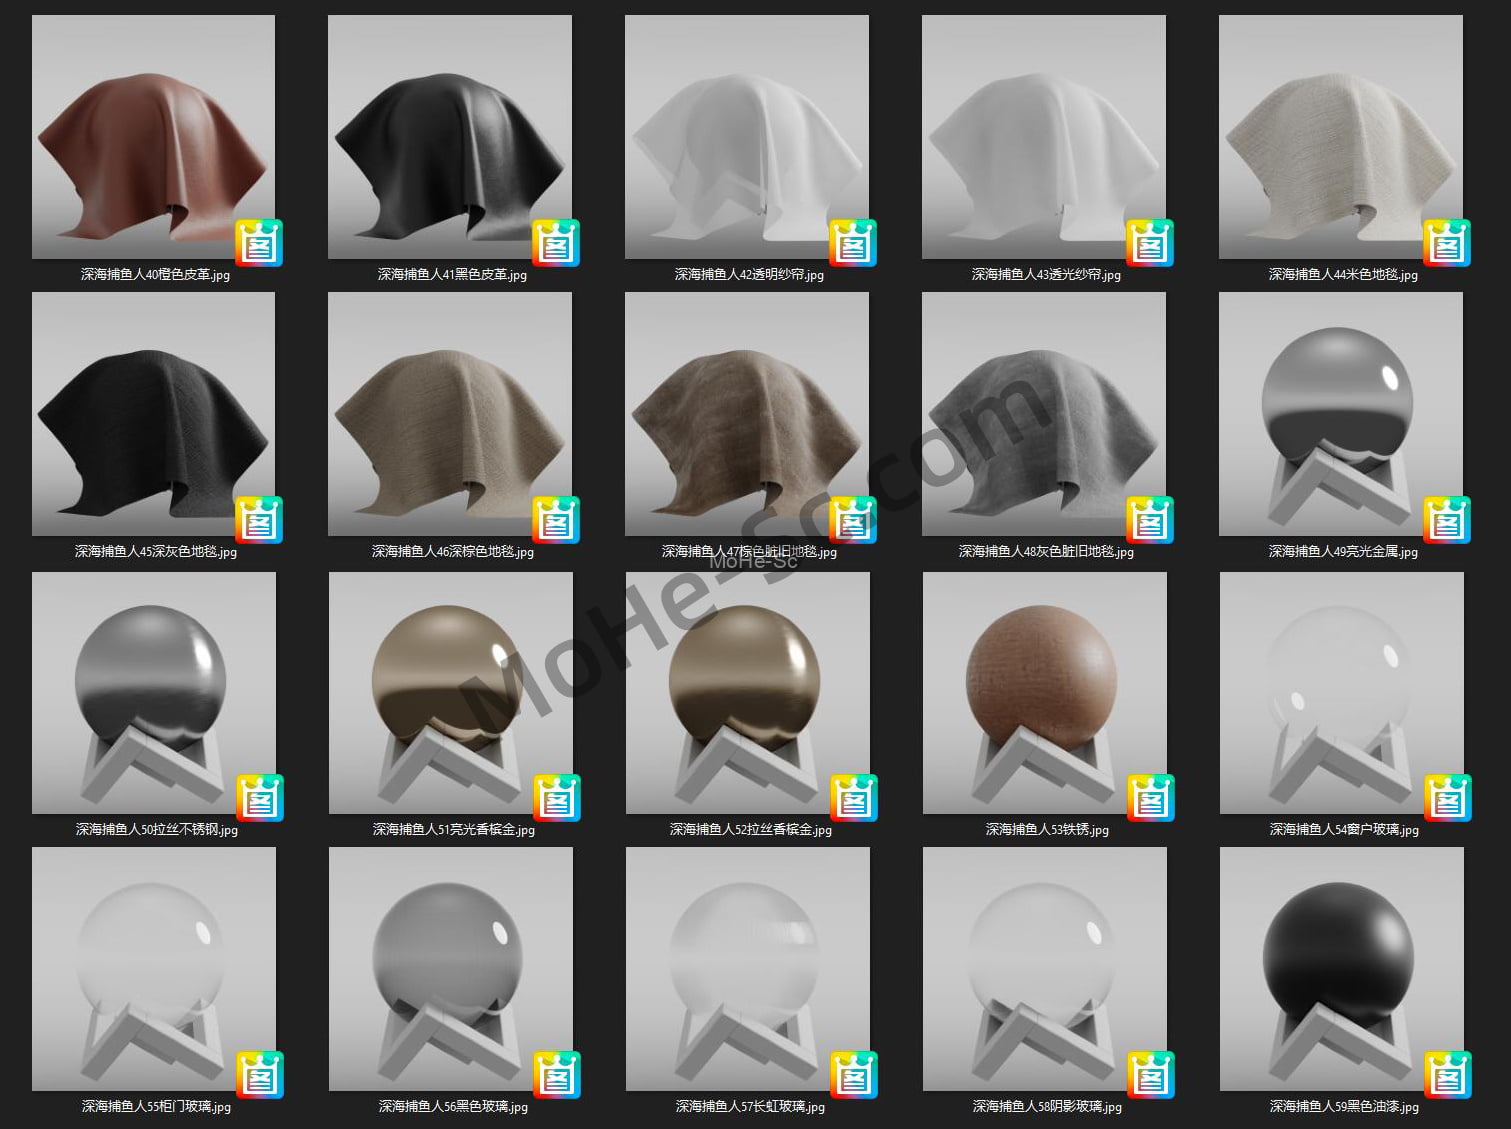The width and height of the screenshot is (1511, 1129).
Task: Click the image badge icon on 49亮光金属
Action: click(1447, 520)
